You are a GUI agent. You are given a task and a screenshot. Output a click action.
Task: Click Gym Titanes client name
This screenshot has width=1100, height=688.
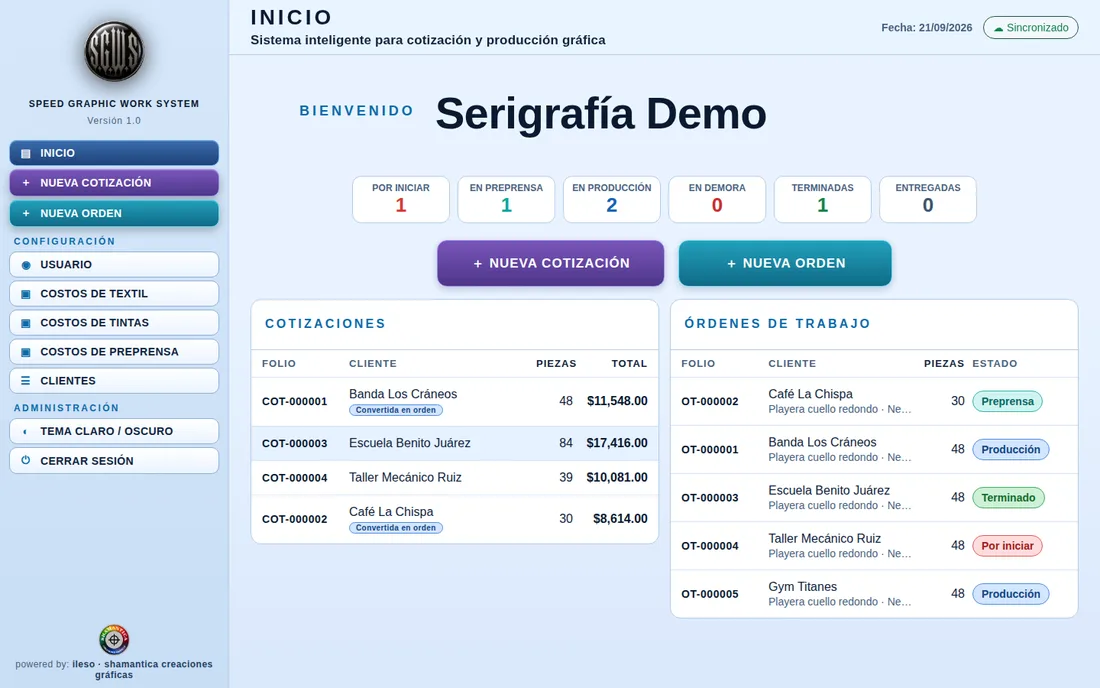pos(803,587)
